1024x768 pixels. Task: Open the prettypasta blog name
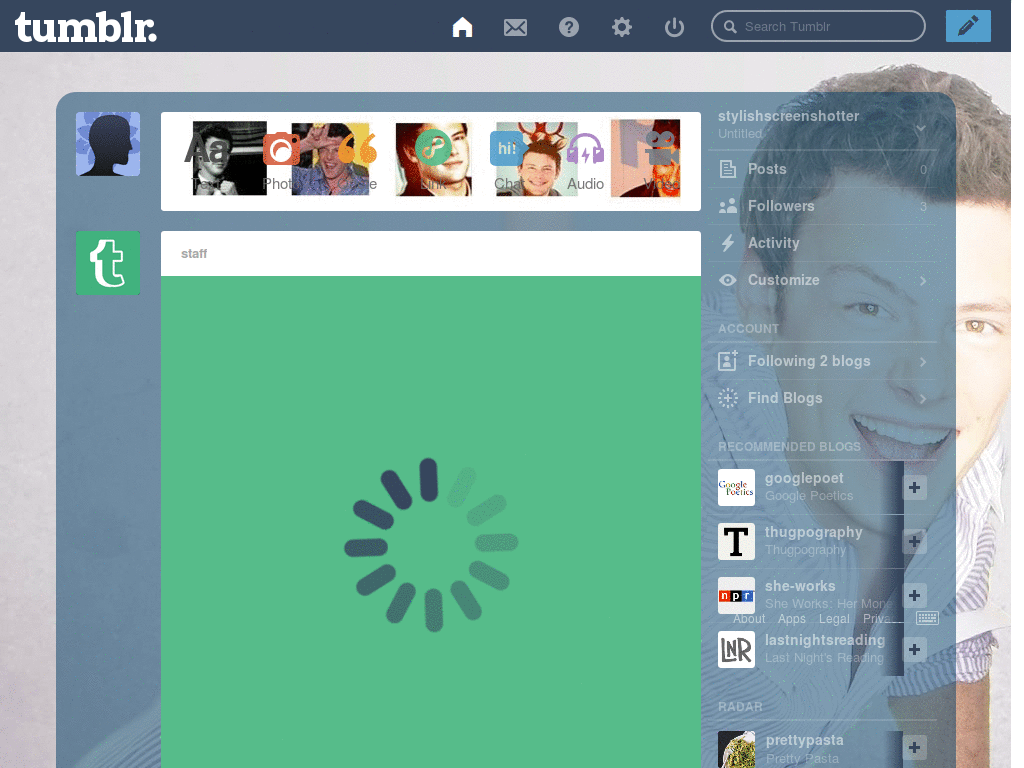[805, 741]
